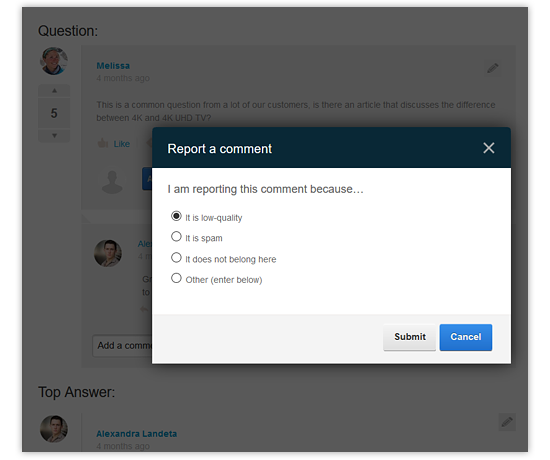Downvote the question with the down arrow
This screenshot has height=460, width=550.
coord(54,135)
